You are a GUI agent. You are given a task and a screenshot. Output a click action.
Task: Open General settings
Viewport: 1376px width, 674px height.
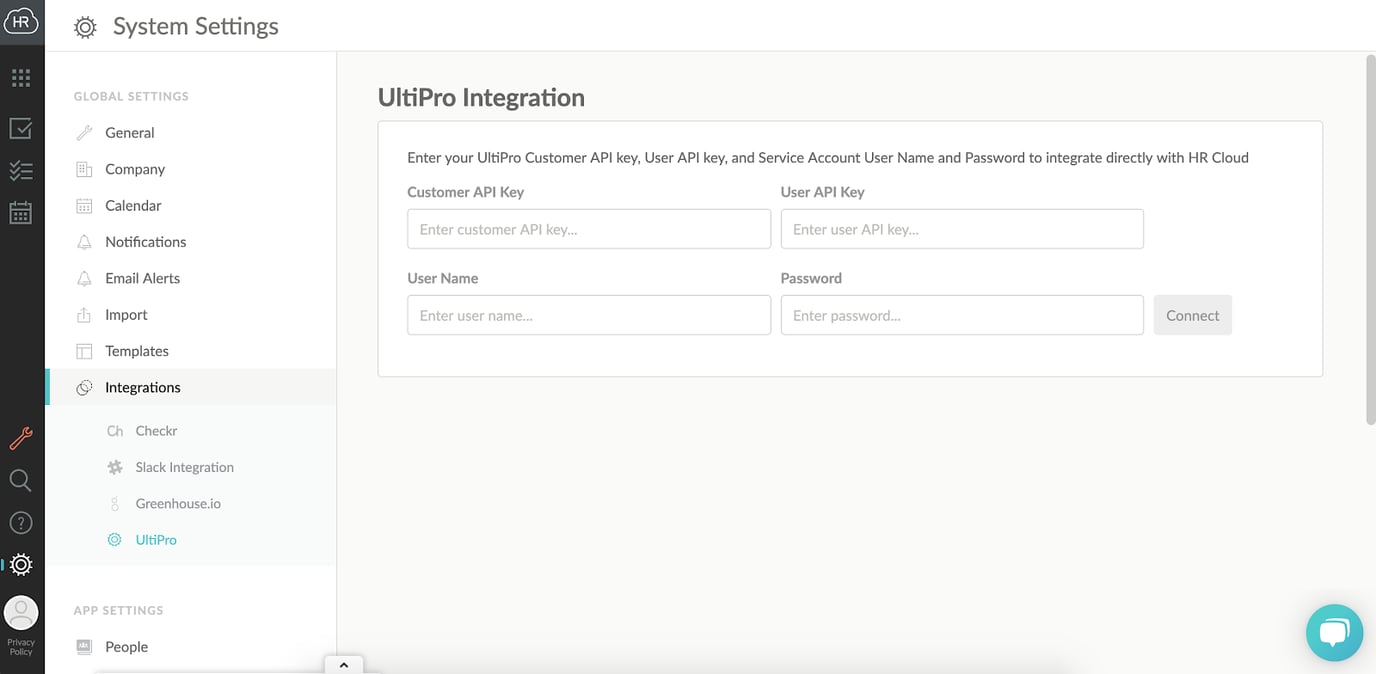[x=129, y=132]
